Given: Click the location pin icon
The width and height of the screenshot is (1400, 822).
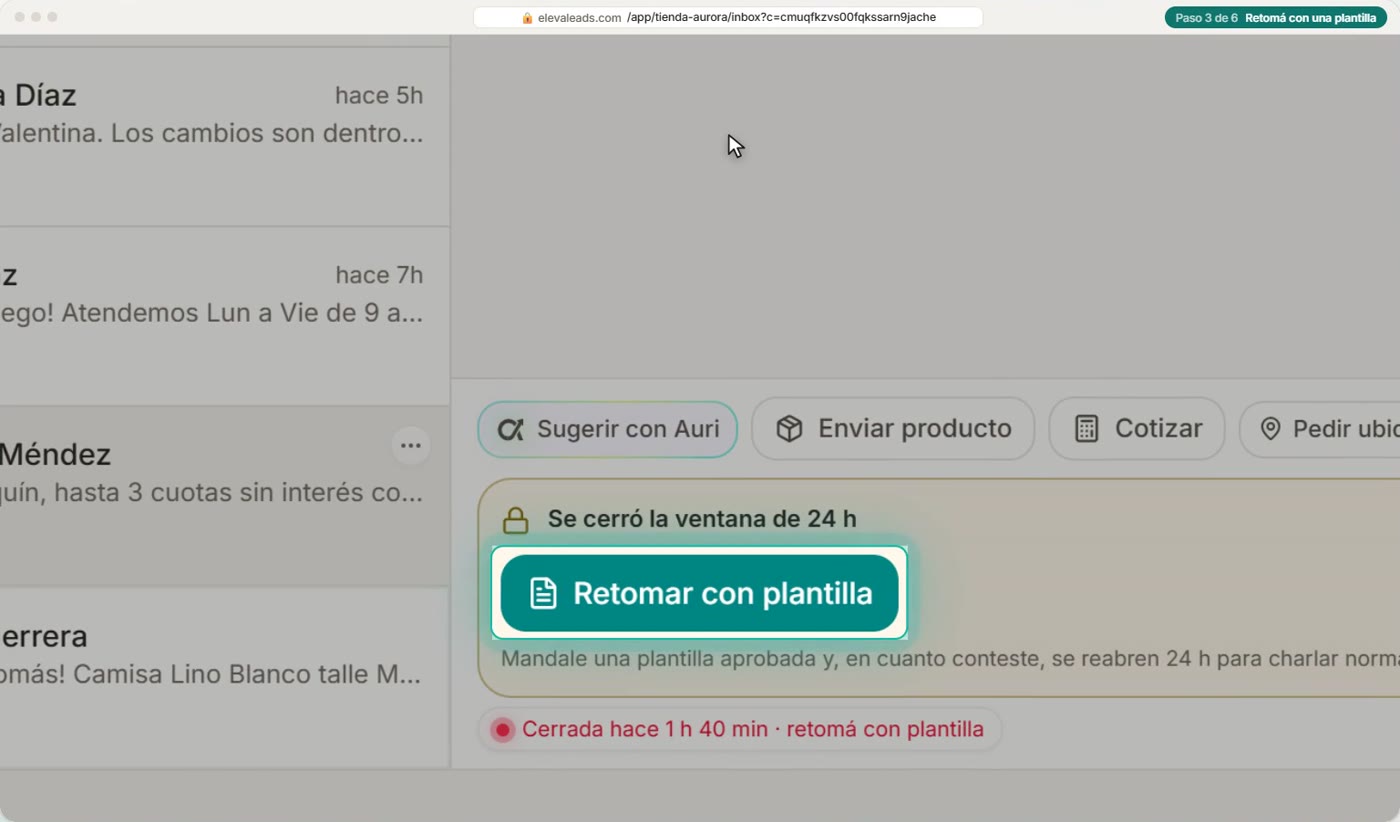Looking at the screenshot, I should pyautogui.click(x=1270, y=429).
